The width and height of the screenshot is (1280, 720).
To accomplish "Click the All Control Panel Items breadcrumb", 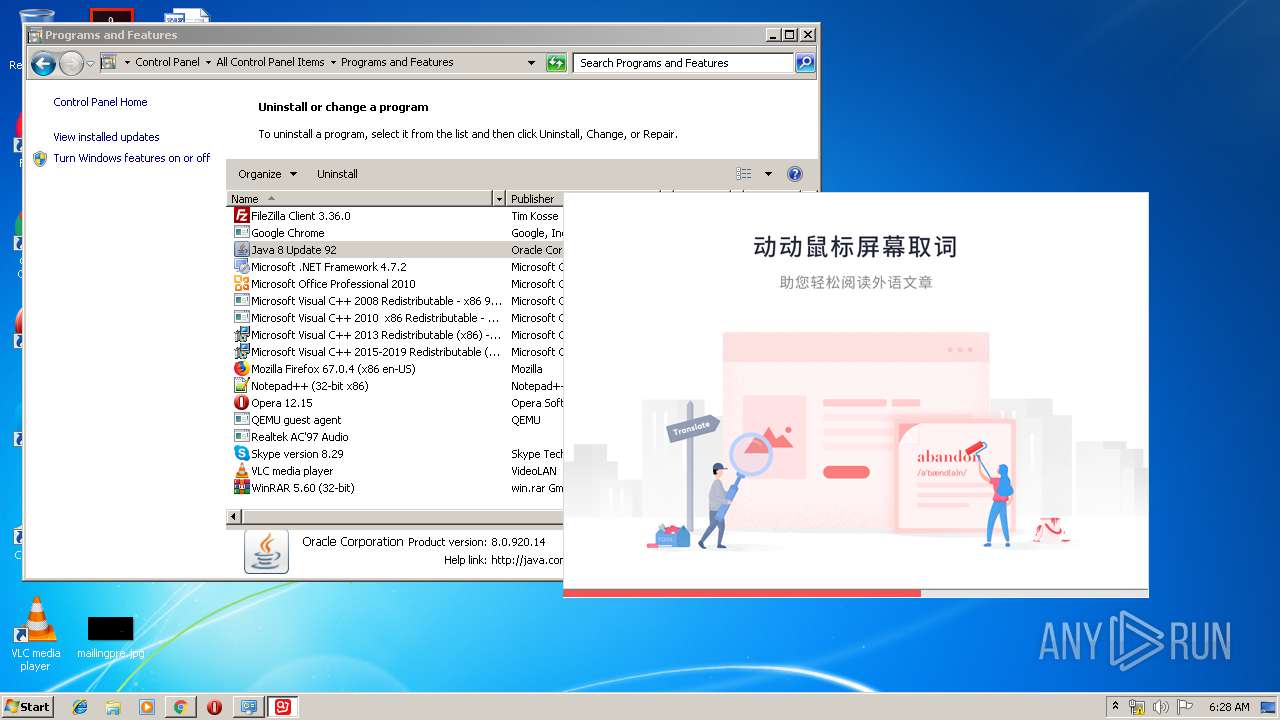I will click(270, 62).
